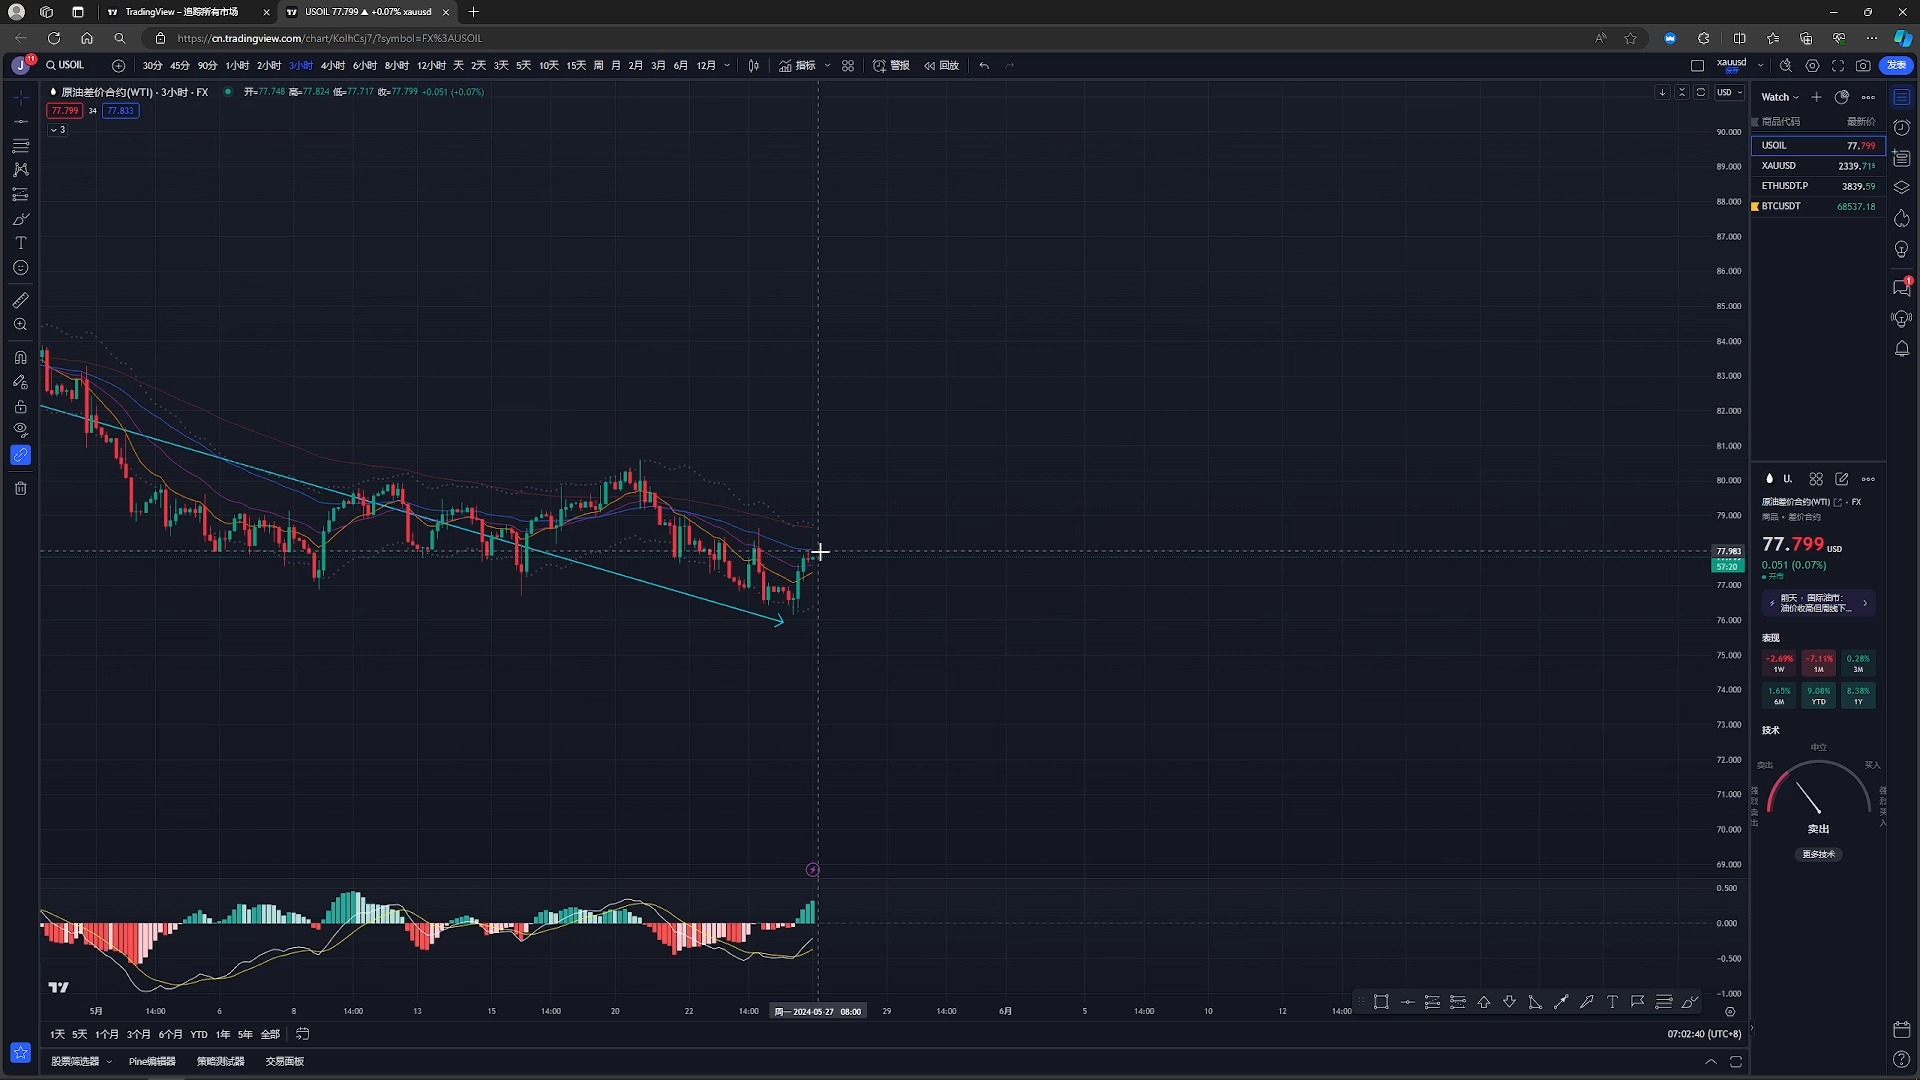Open the 指标 indicators dialog
The height and width of the screenshot is (1080, 1920).
pyautogui.click(x=798, y=66)
